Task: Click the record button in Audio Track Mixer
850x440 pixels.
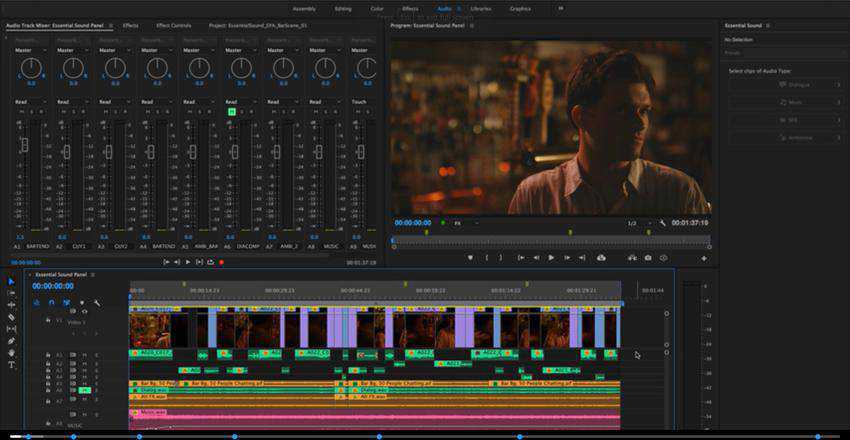Action: click(221, 262)
